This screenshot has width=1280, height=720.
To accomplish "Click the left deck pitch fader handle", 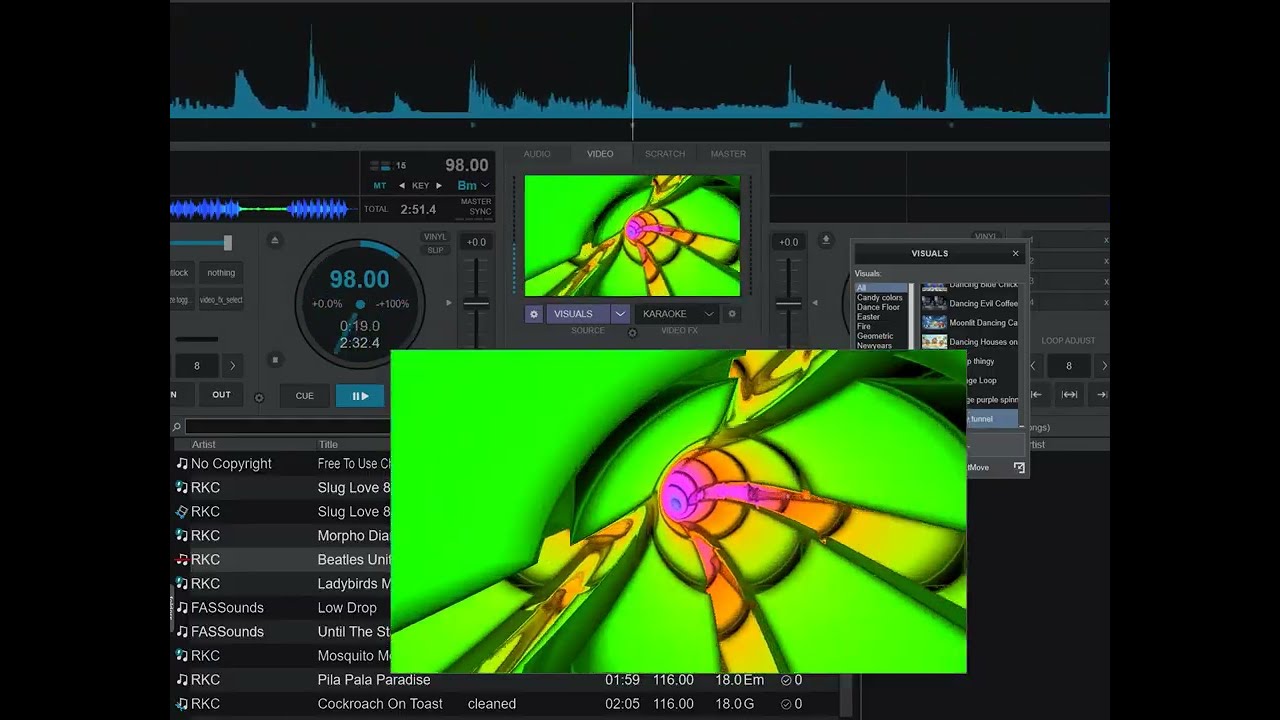I will click(x=476, y=303).
